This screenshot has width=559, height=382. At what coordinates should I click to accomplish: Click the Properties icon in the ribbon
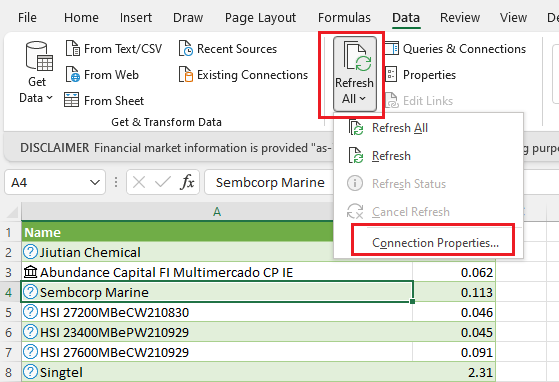point(391,74)
